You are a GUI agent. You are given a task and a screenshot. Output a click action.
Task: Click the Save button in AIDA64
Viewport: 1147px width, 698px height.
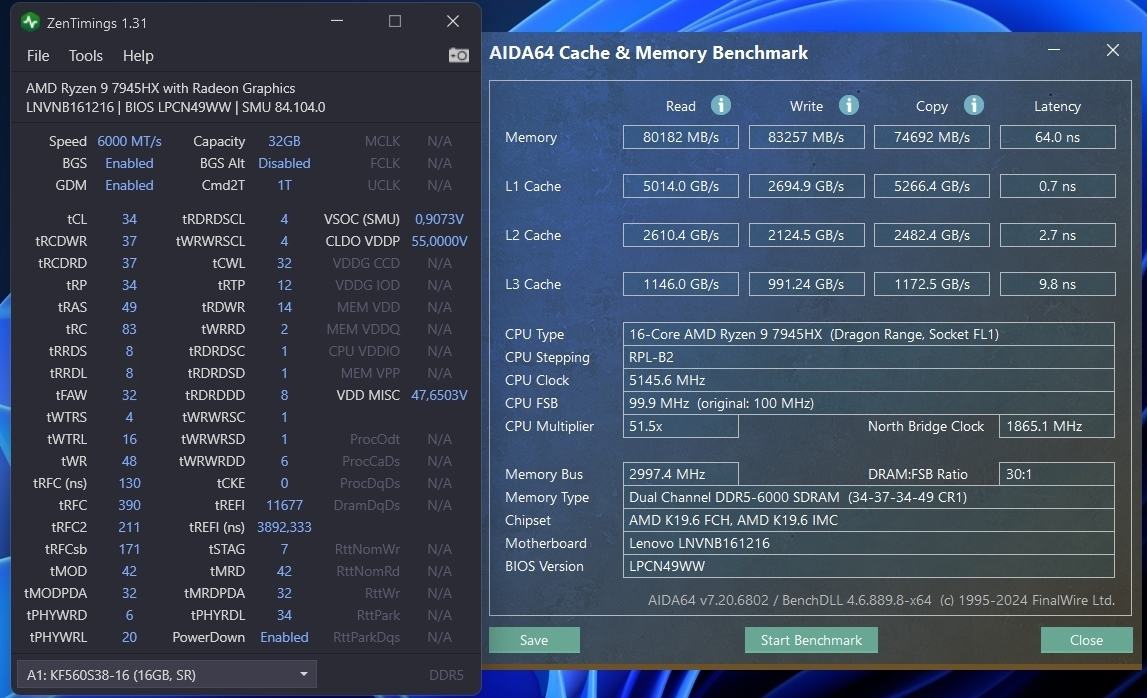click(534, 640)
